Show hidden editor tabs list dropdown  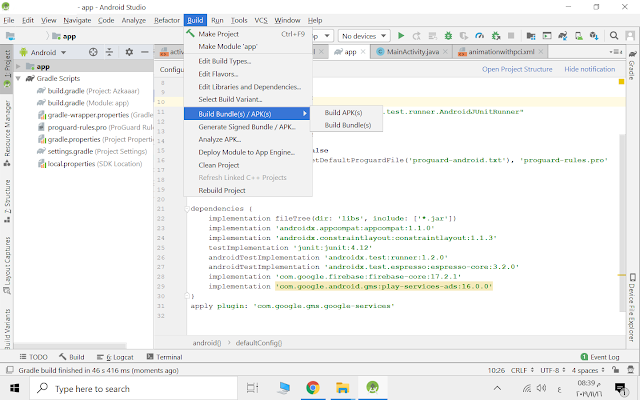point(616,52)
